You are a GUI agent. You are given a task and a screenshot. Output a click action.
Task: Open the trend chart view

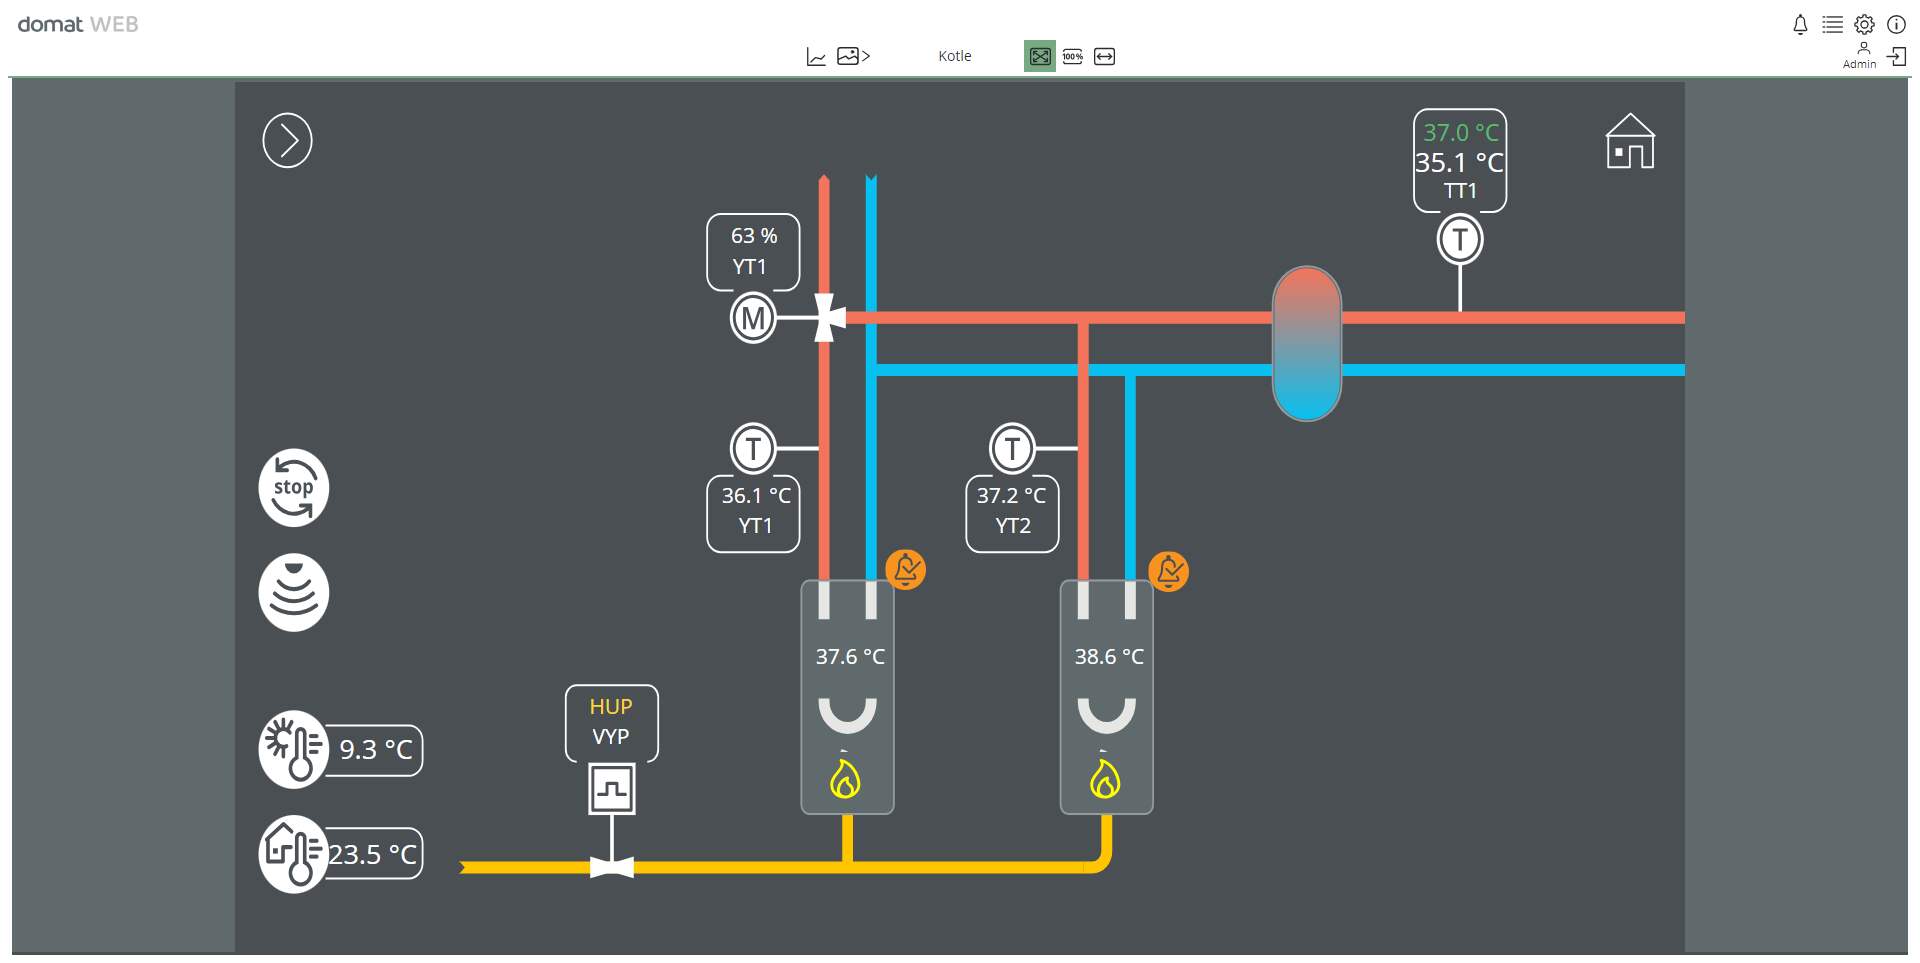(816, 57)
